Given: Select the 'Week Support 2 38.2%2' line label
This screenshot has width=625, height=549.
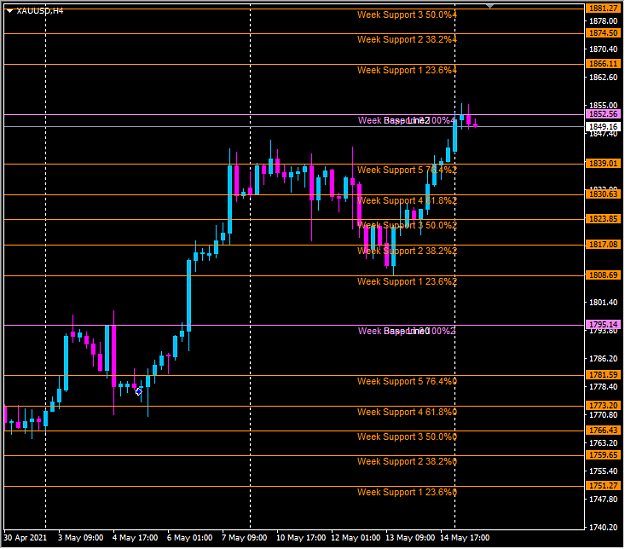Looking at the screenshot, I should click(407, 251).
